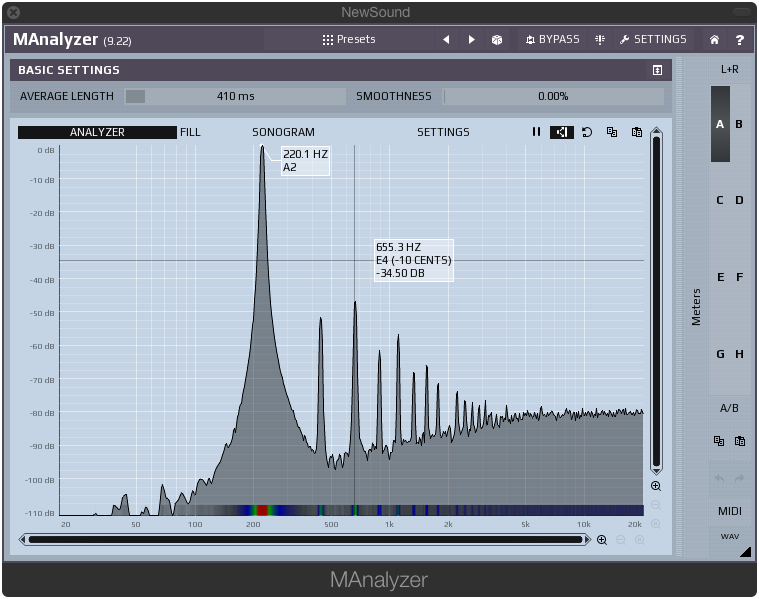Paste analyzer data using clipboard icon
The width and height of the screenshot is (759, 599).
[637, 132]
